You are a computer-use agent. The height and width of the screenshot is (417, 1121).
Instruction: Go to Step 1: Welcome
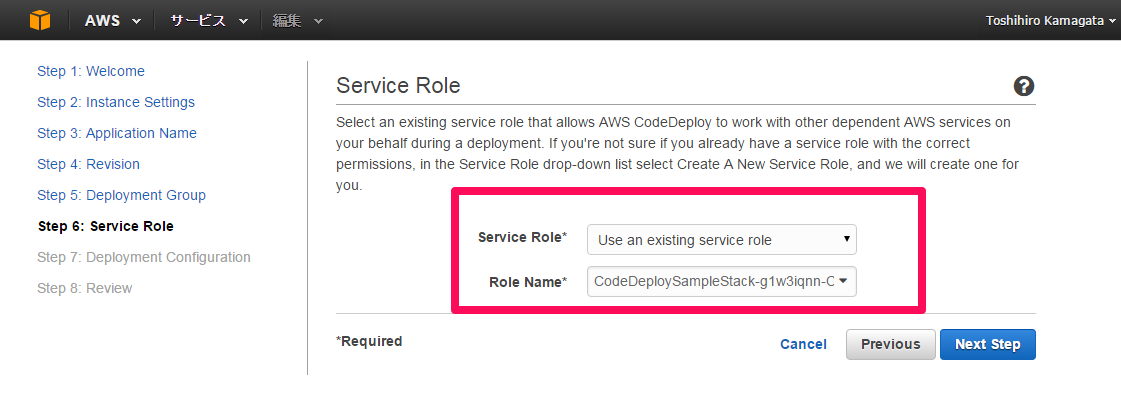[91, 71]
